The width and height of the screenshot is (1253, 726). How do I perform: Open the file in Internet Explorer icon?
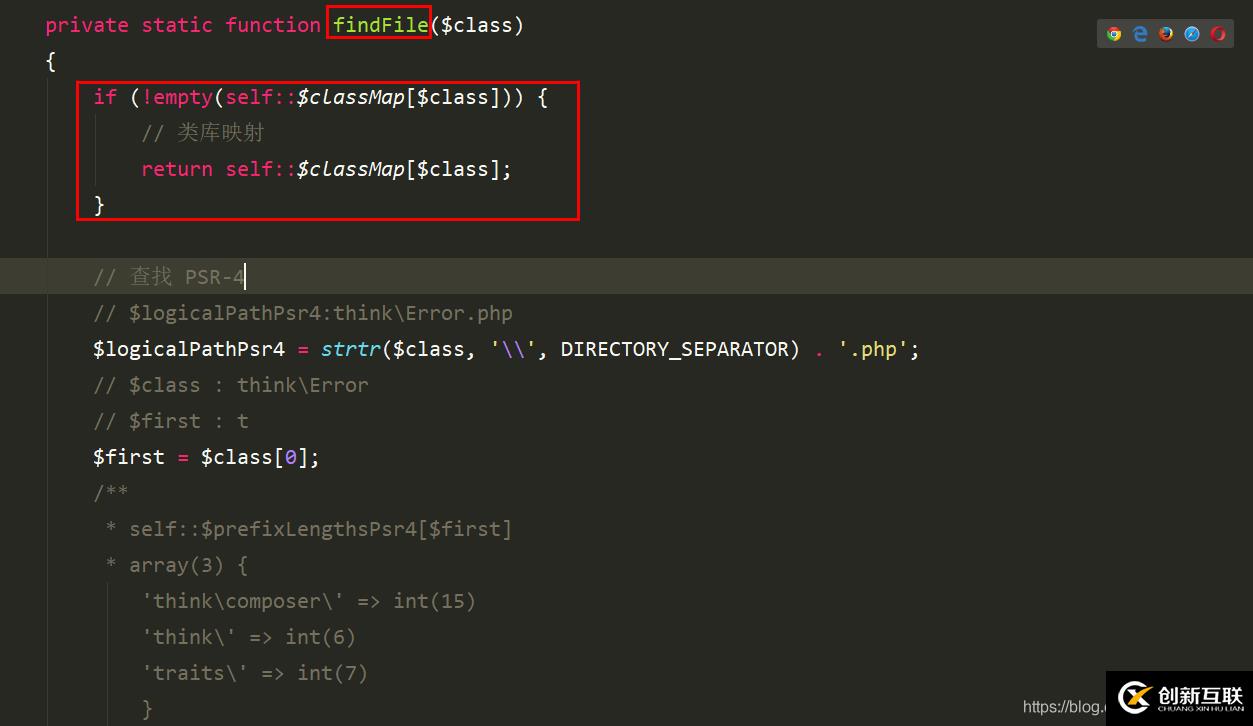point(1140,34)
